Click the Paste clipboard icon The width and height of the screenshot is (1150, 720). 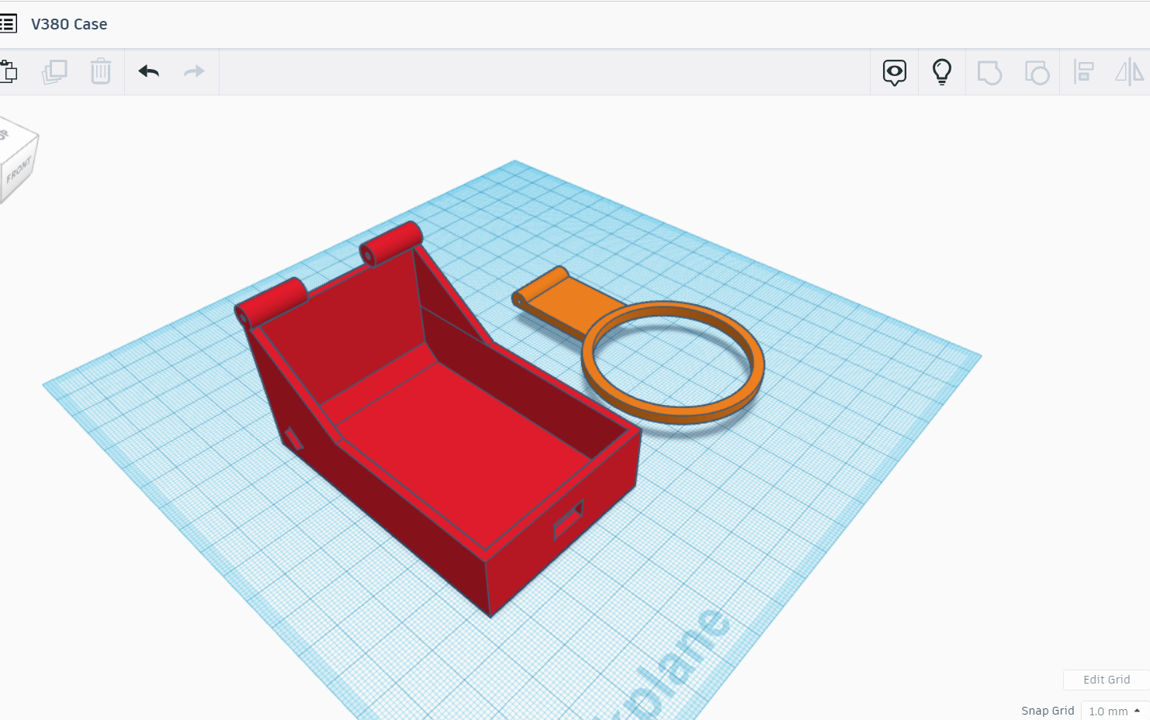[9, 72]
